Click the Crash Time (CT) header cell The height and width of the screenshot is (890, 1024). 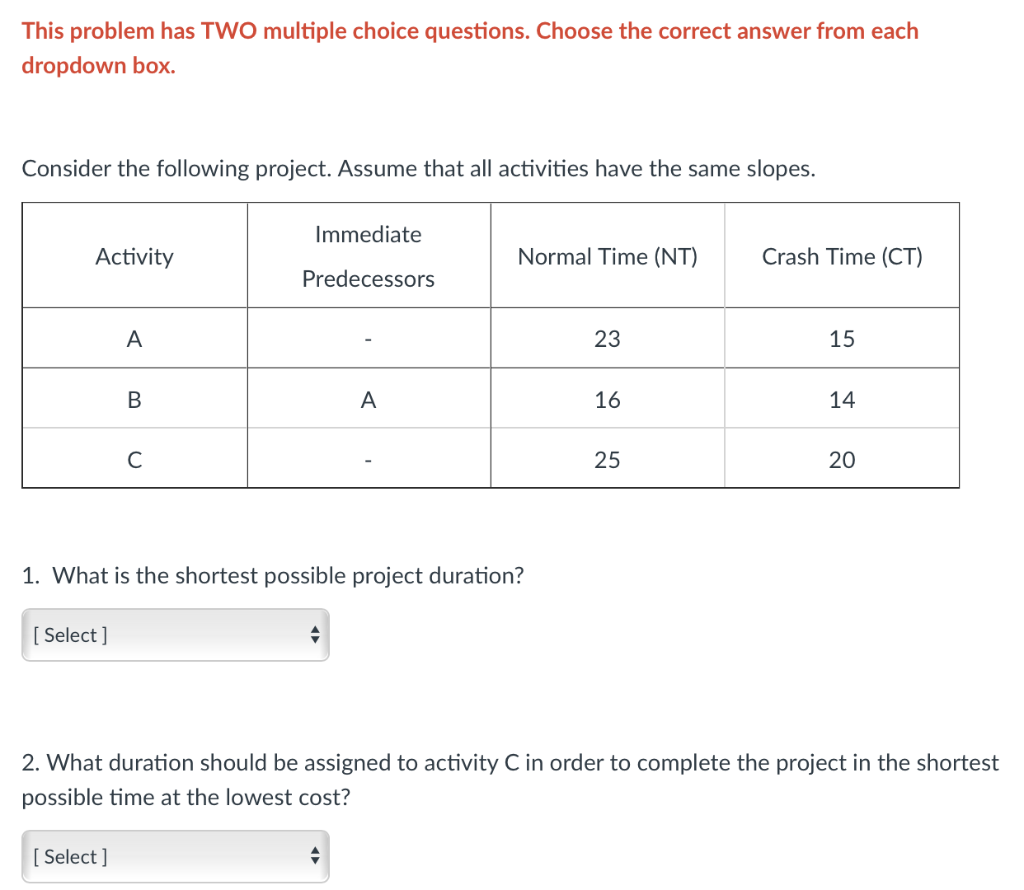click(x=842, y=256)
